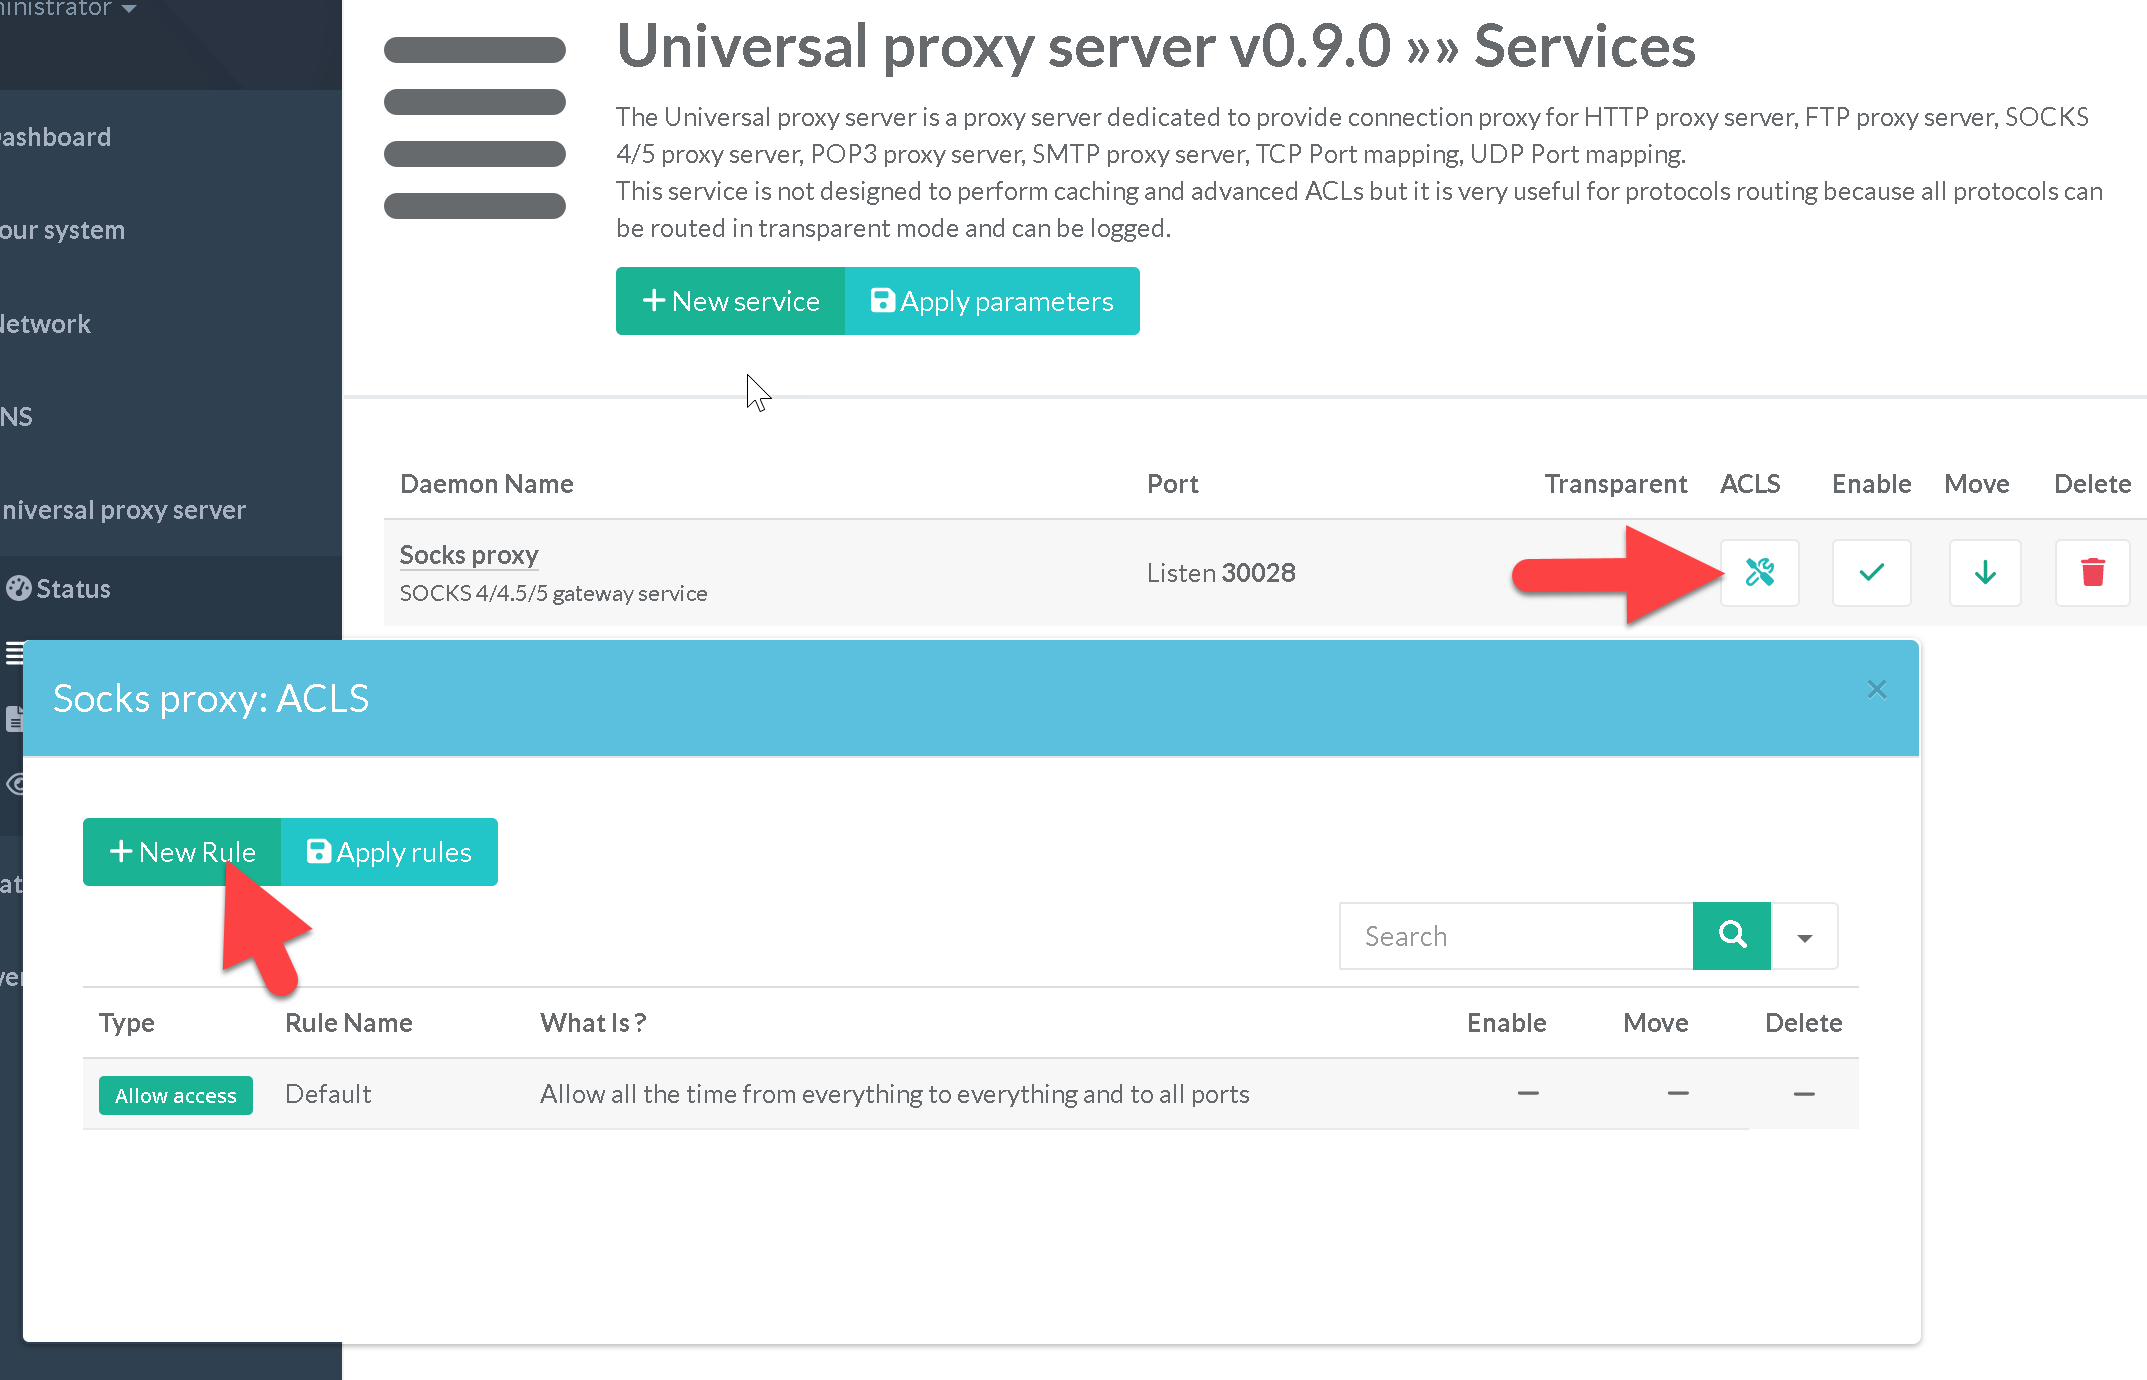Open ACLS tools icon for Socks proxy
2147x1380 pixels.
(1759, 572)
